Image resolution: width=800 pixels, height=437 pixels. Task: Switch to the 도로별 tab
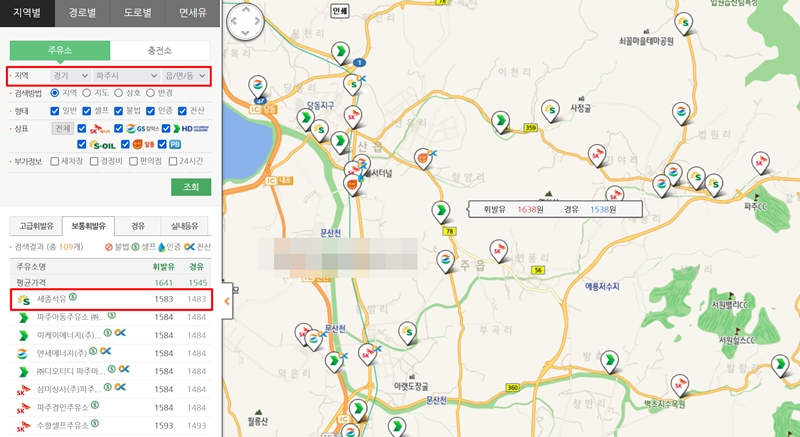pyautogui.click(x=138, y=13)
